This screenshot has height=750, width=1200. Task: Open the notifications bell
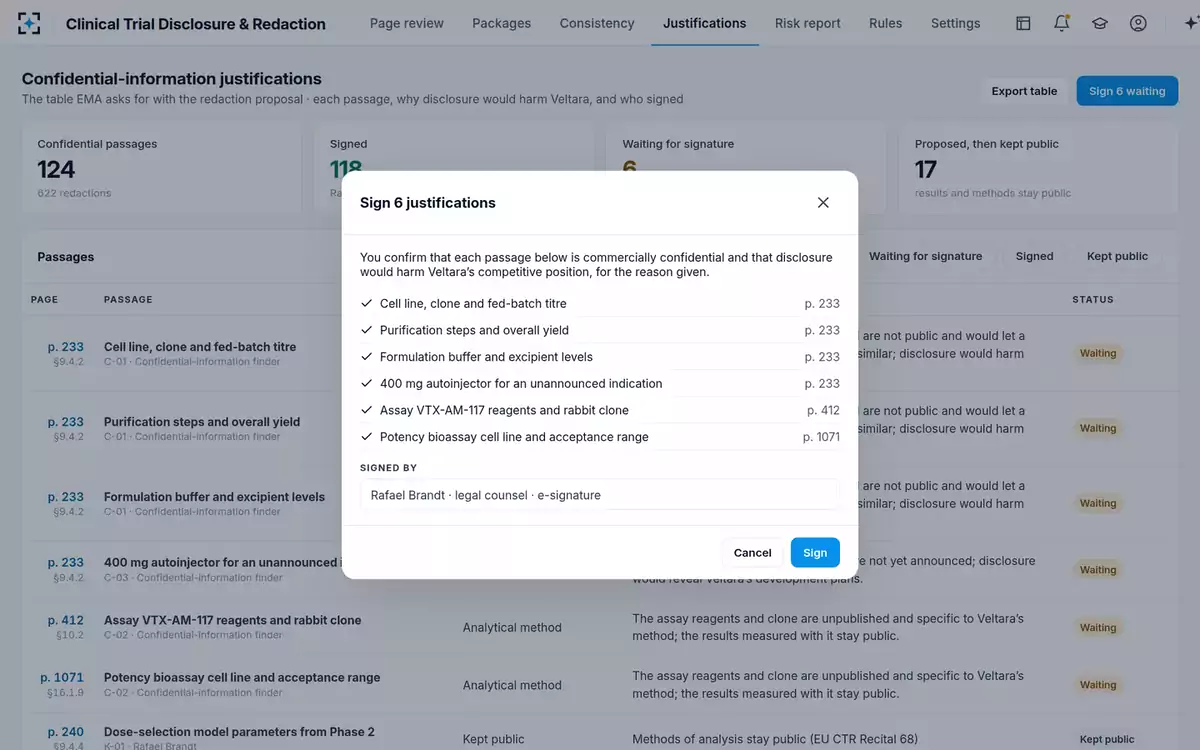[x=1062, y=23]
